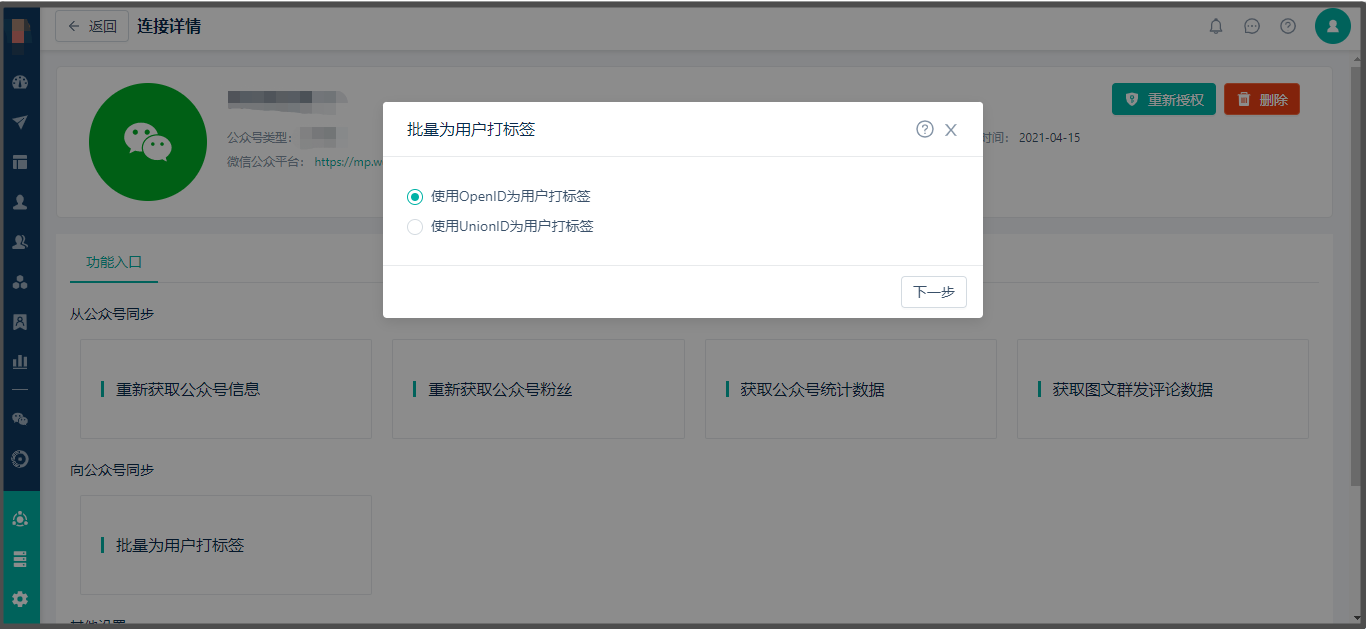Open the bar chart analytics icon in sidebar
This screenshot has width=1366, height=629.
tap(20, 361)
